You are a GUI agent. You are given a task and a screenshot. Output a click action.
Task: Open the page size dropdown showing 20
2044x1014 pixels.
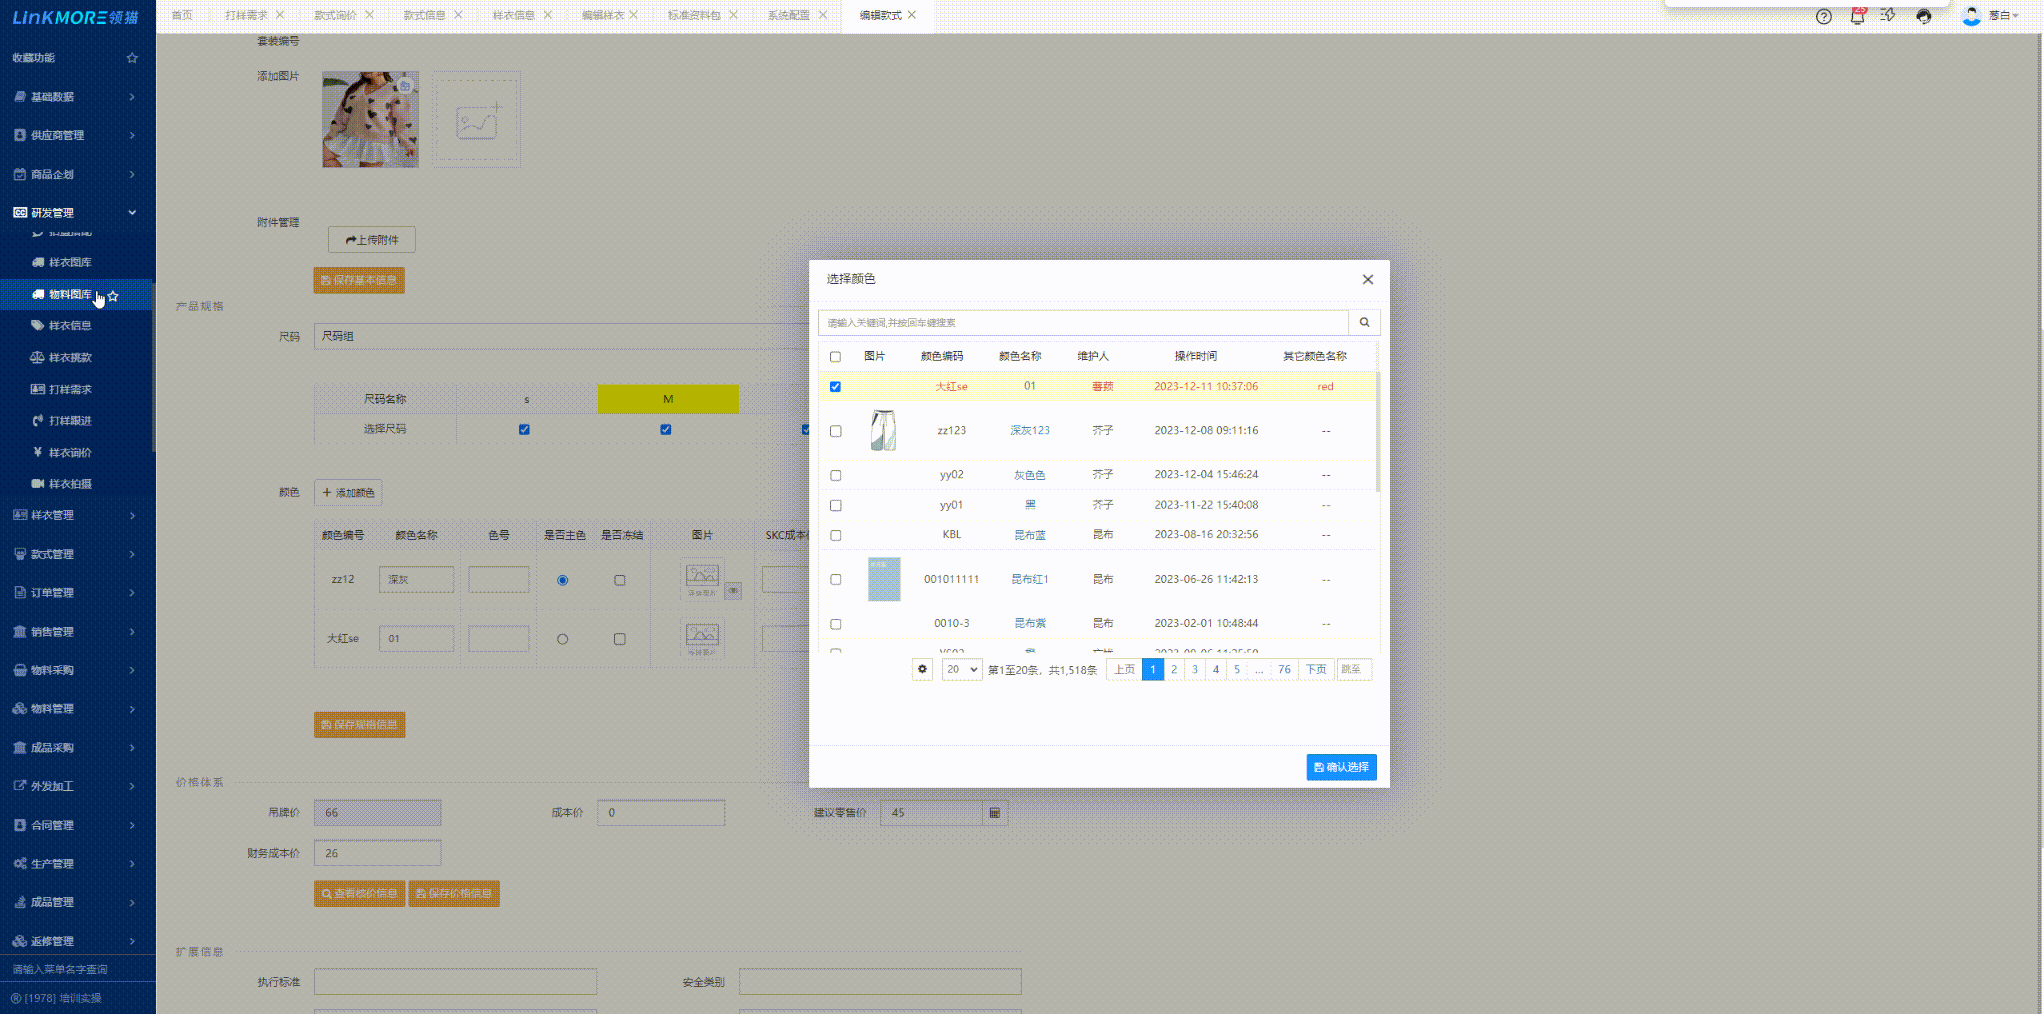961,670
